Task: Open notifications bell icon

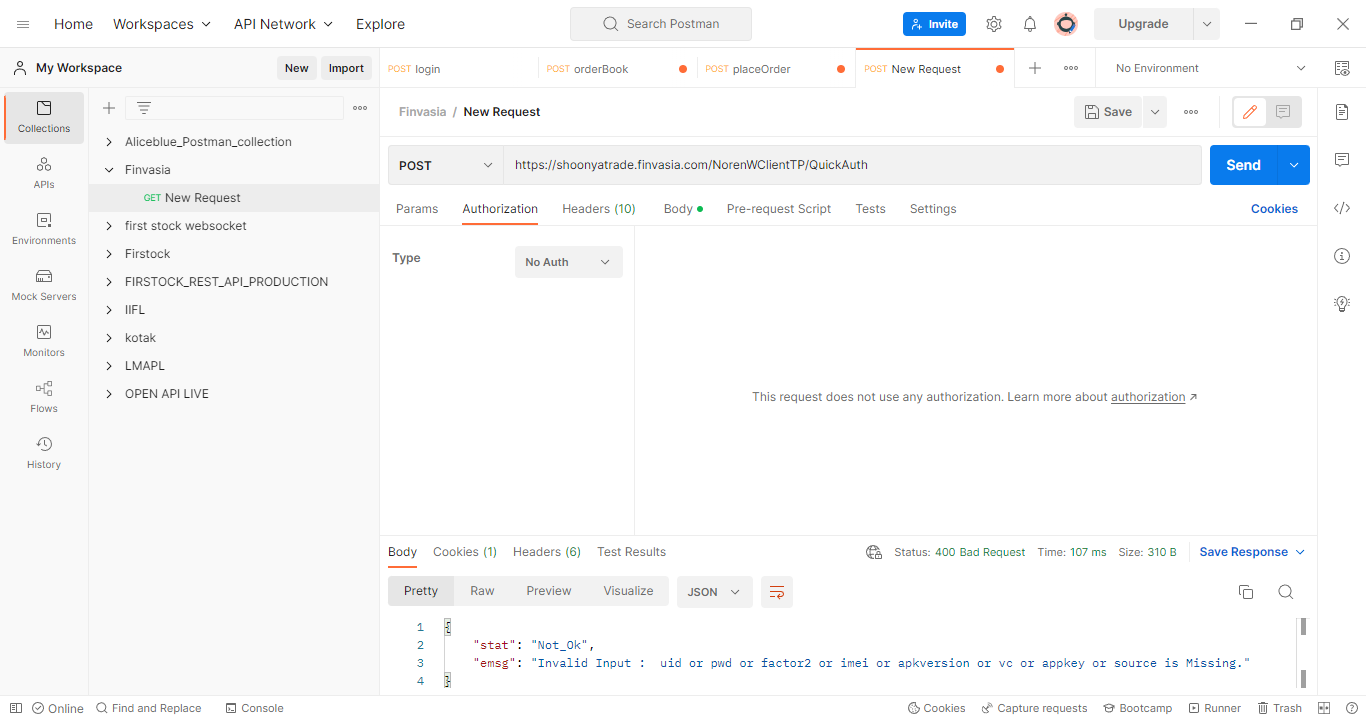Action: 1029,24
